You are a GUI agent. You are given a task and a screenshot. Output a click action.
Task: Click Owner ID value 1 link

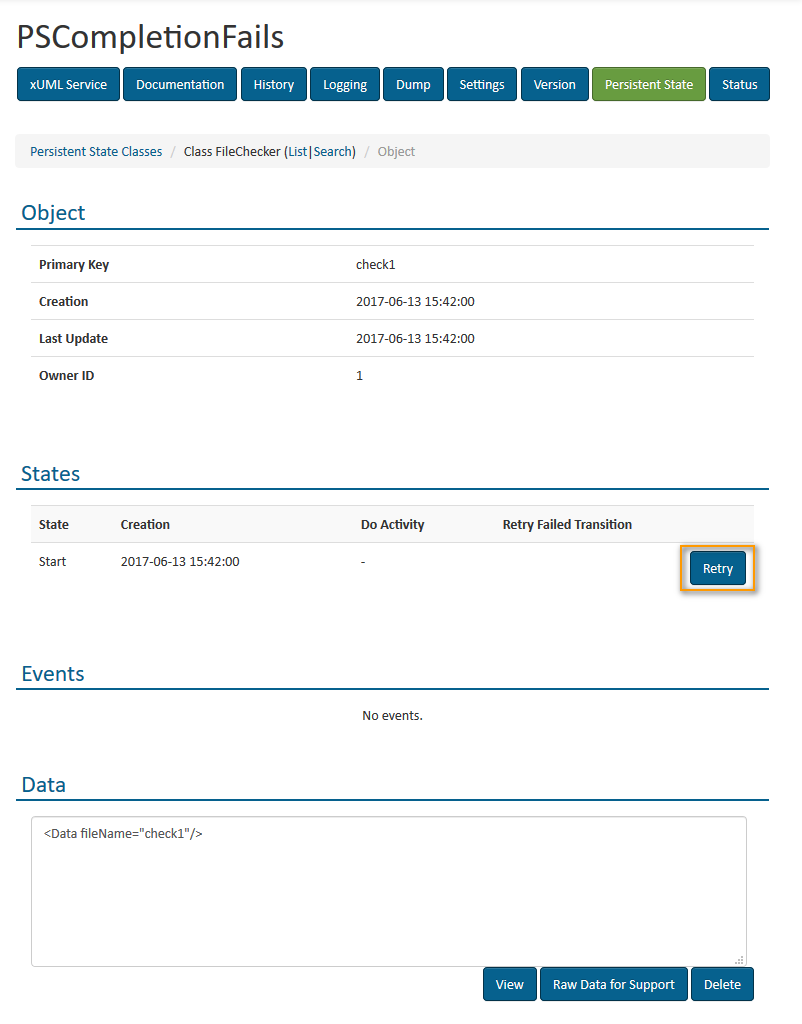(x=360, y=376)
